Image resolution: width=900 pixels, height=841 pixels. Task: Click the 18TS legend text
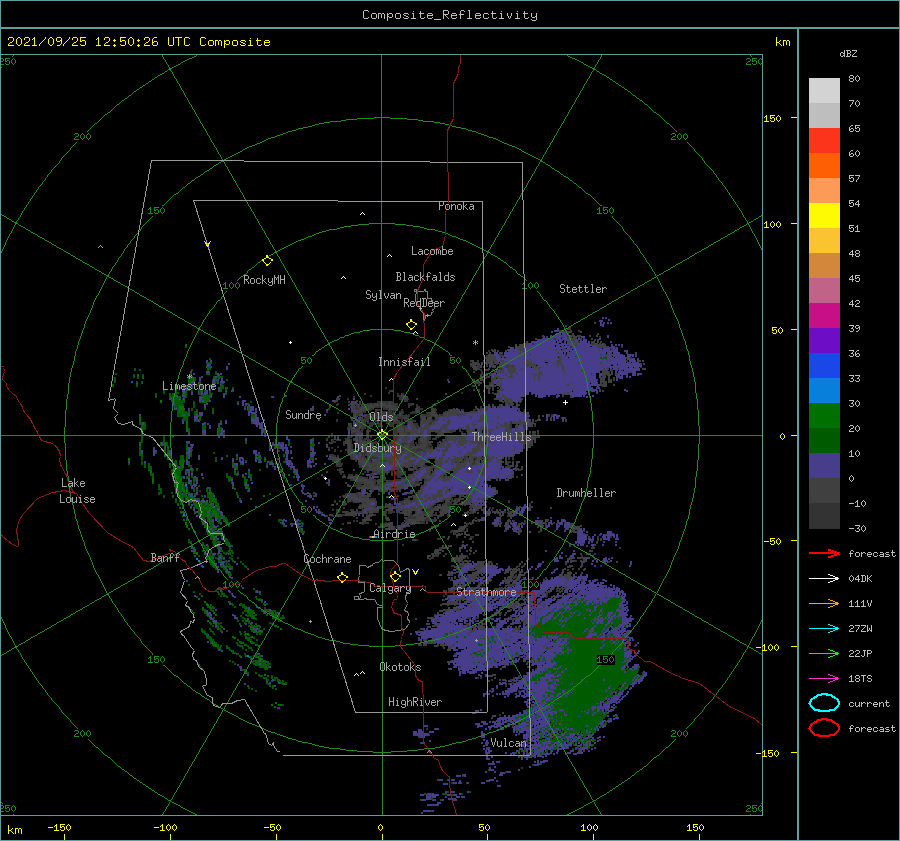(860, 679)
